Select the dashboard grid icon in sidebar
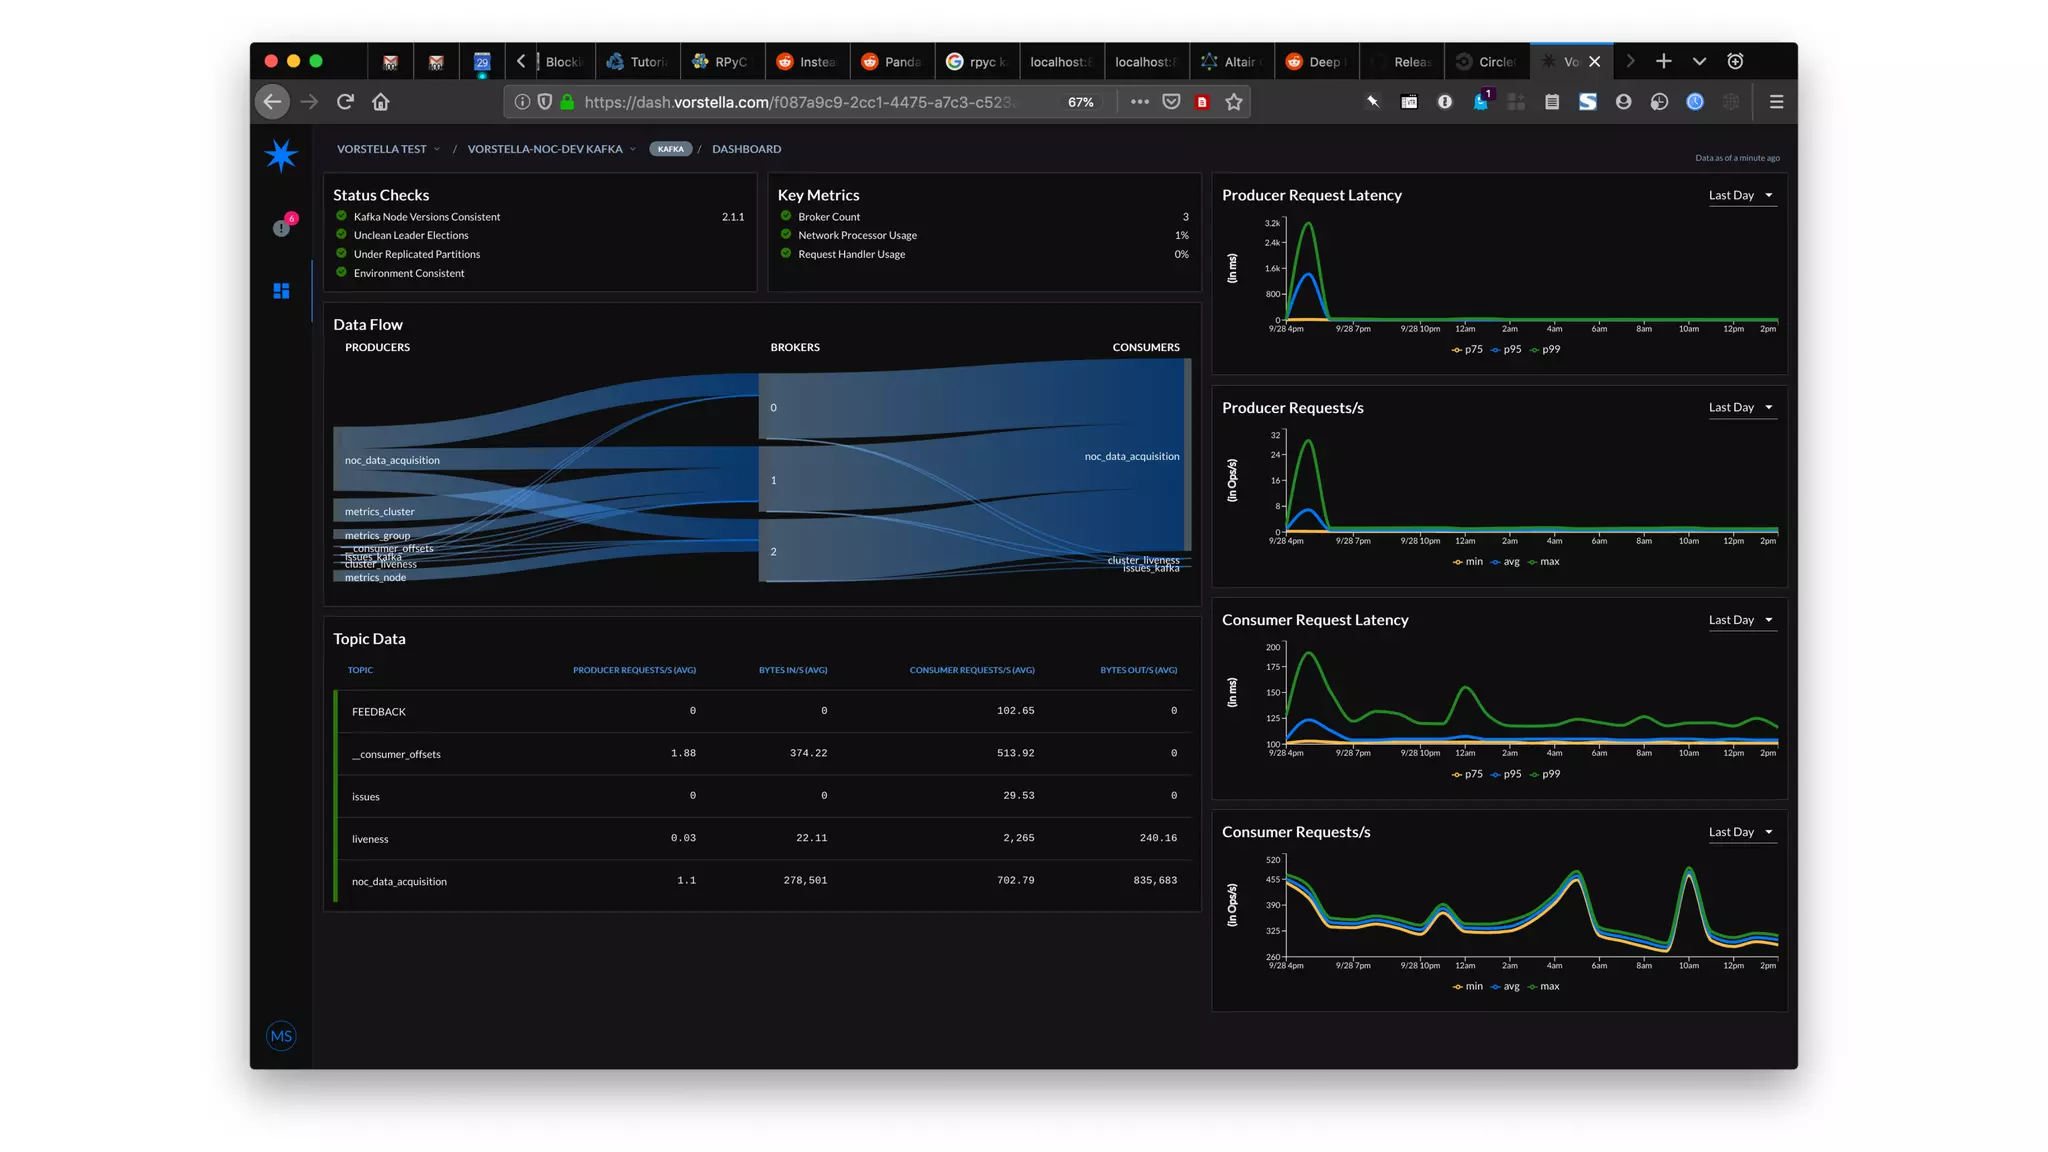The height and width of the screenshot is (1152, 2048). point(281,291)
